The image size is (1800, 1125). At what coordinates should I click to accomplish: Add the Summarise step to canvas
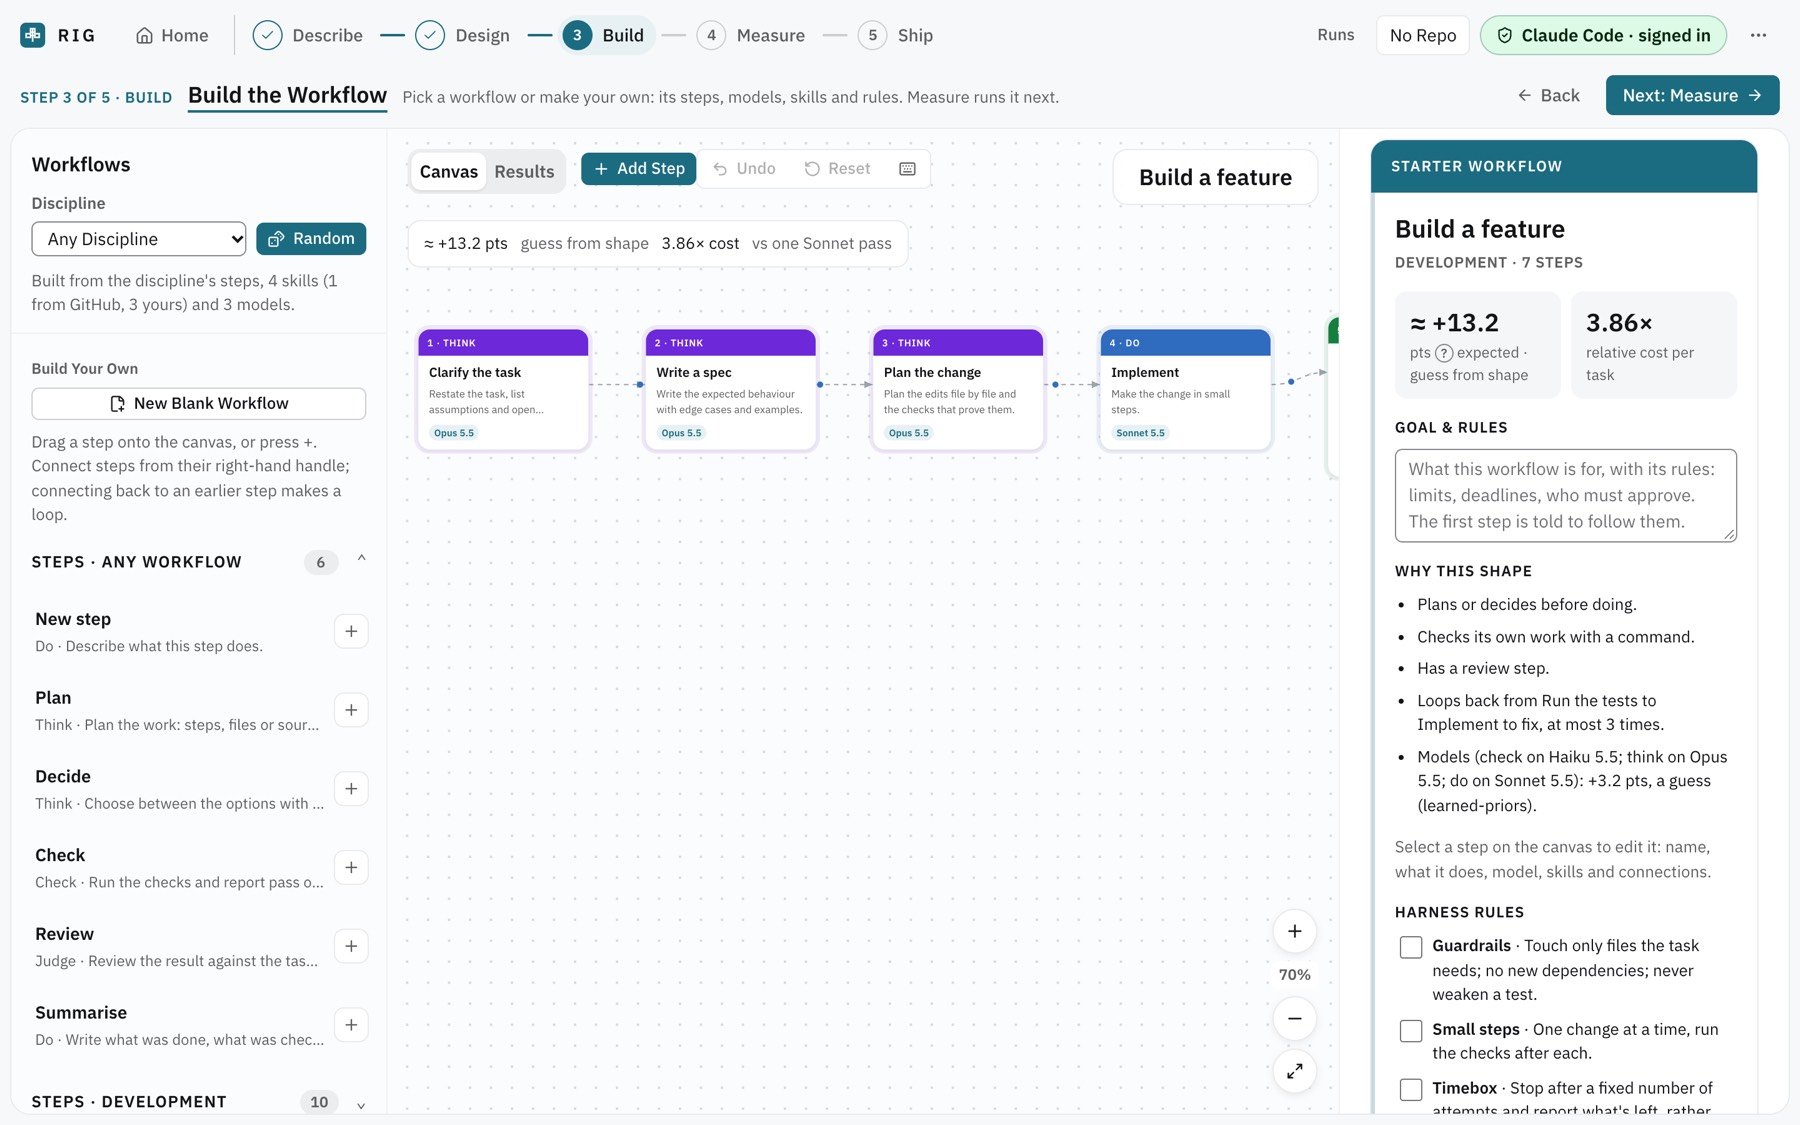tap(351, 1025)
